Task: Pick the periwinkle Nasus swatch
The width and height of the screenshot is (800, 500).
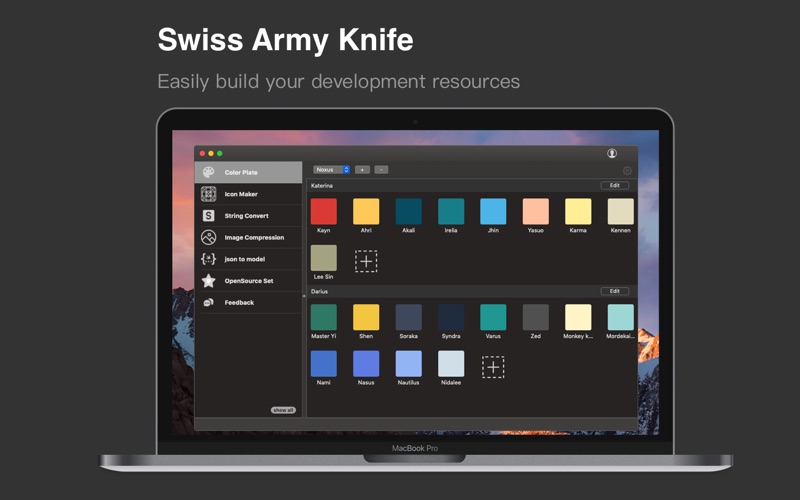Action: [x=366, y=363]
